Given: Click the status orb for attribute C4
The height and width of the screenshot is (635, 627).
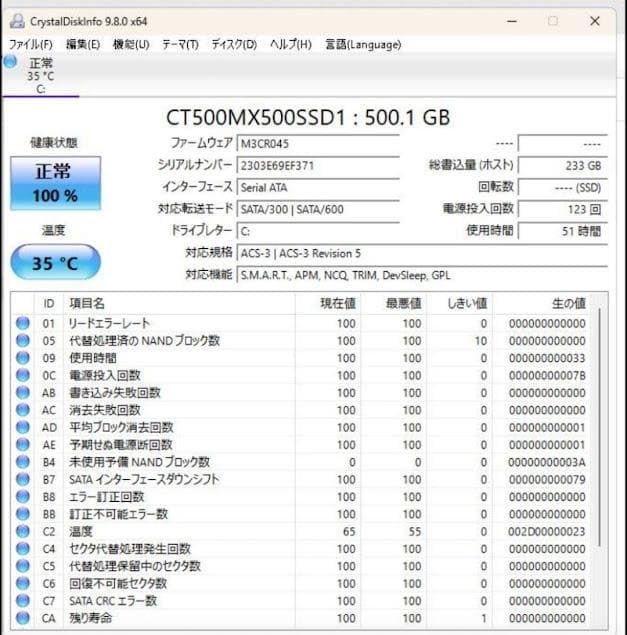Looking at the screenshot, I should tap(23, 549).
